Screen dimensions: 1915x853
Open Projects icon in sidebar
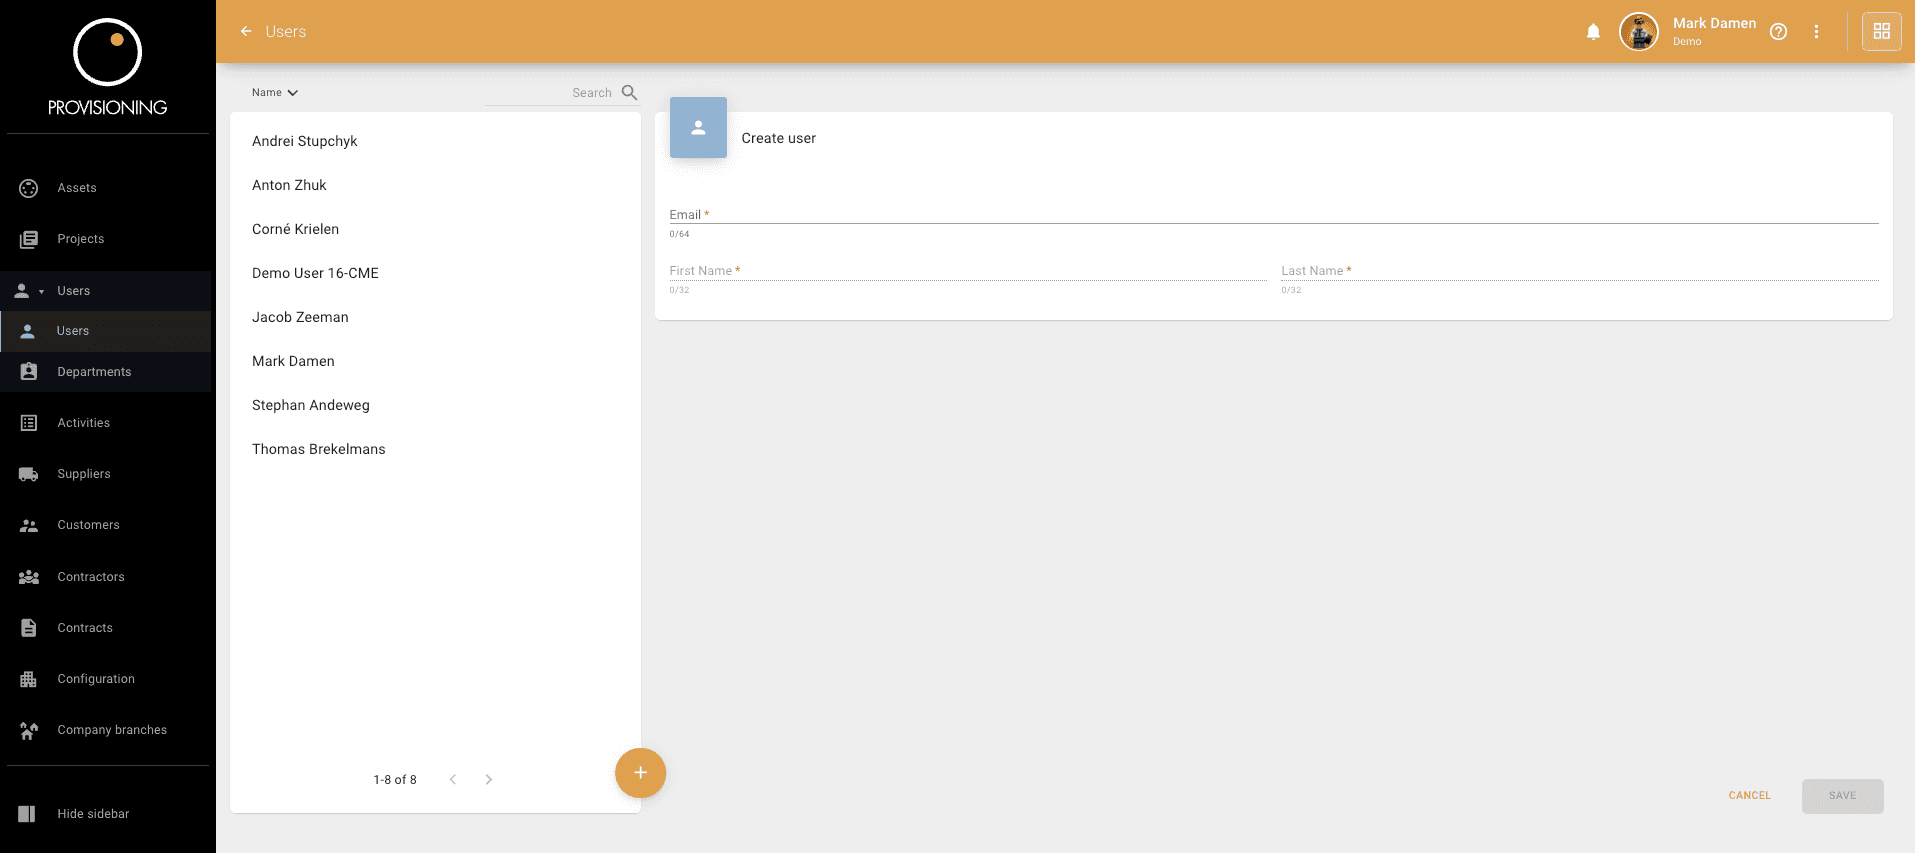pyautogui.click(x=29, y=239)
